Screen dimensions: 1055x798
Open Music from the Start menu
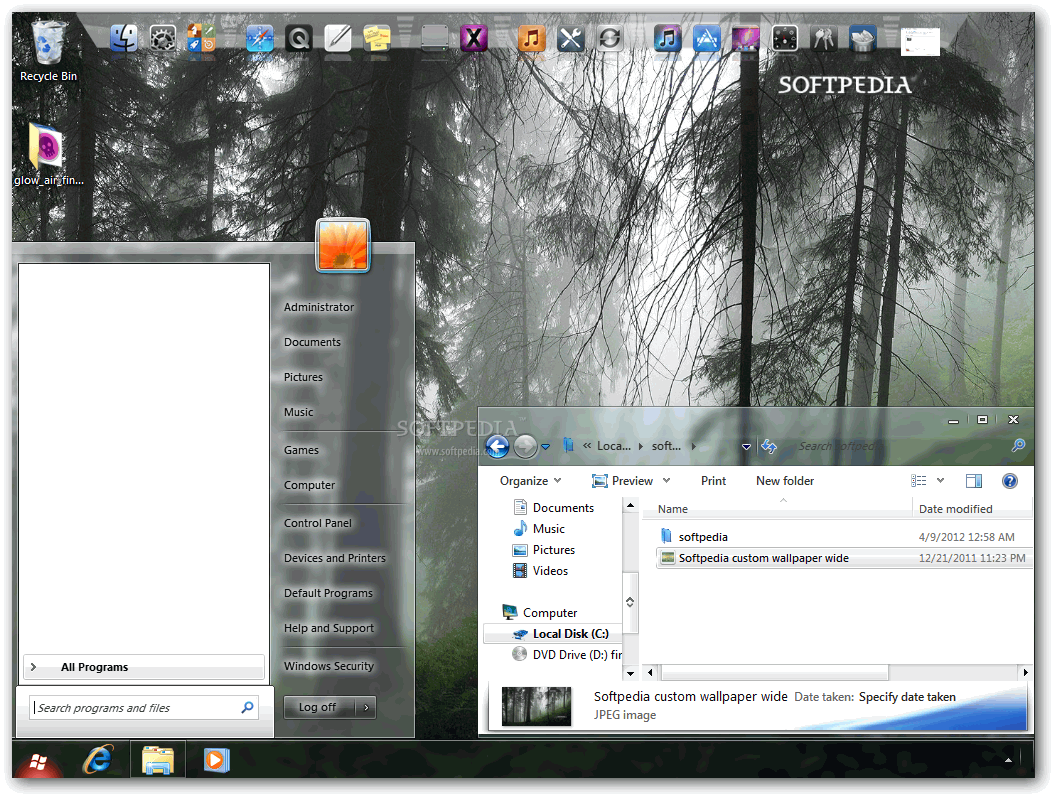click(x=298, y=412)
